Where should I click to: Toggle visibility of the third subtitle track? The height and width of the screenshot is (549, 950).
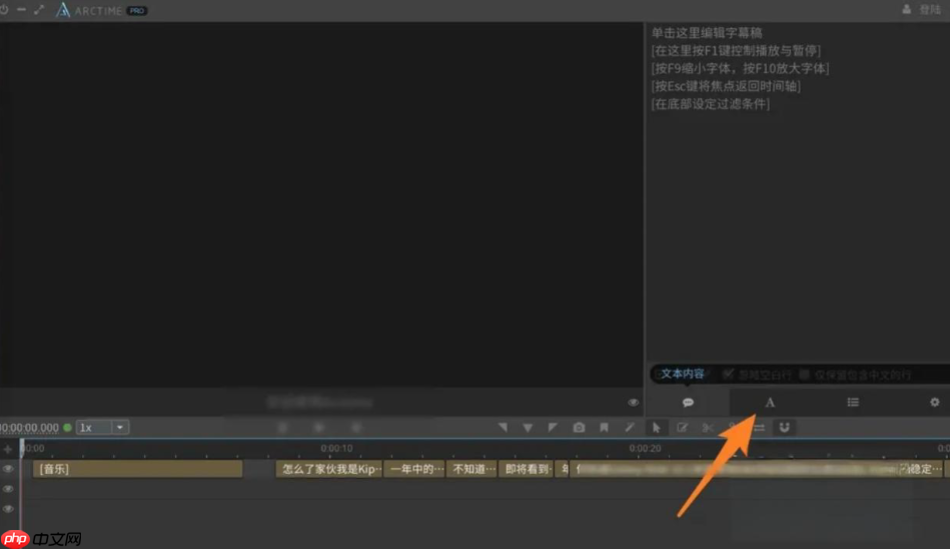[8, 509]
